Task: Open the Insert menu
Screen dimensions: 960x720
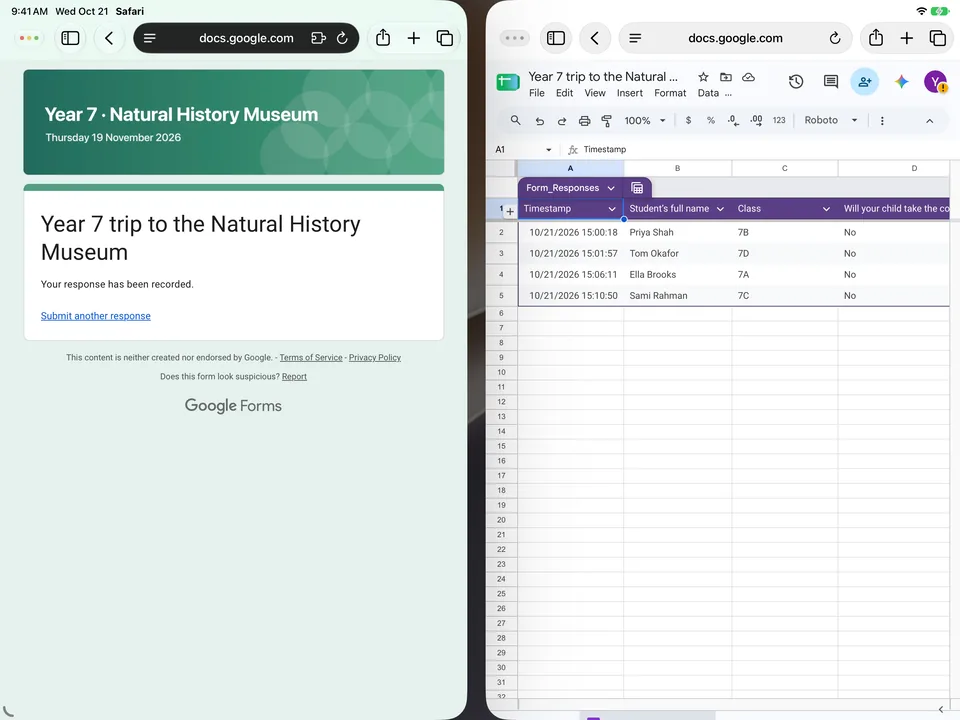Action: (629, 93)
